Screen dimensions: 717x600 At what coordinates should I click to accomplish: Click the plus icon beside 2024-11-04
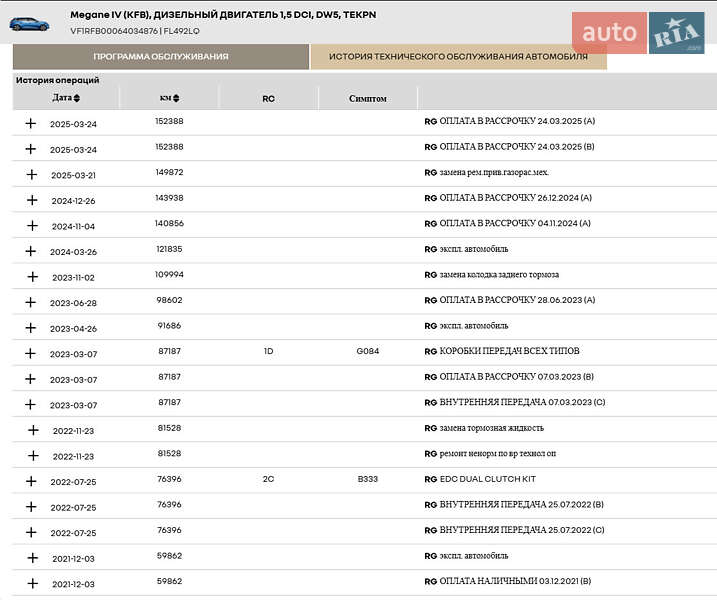tap(31, 225)
